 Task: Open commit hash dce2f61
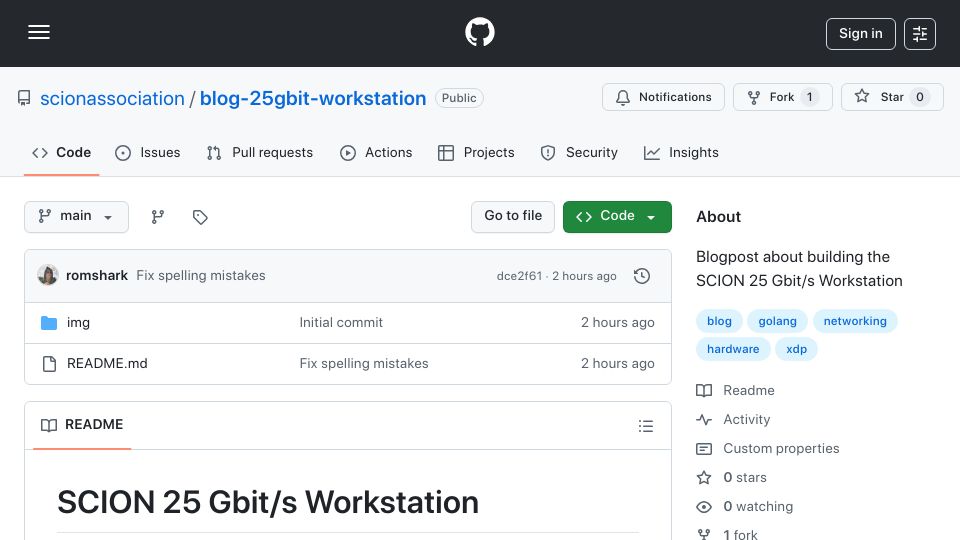tap(519, 276)
